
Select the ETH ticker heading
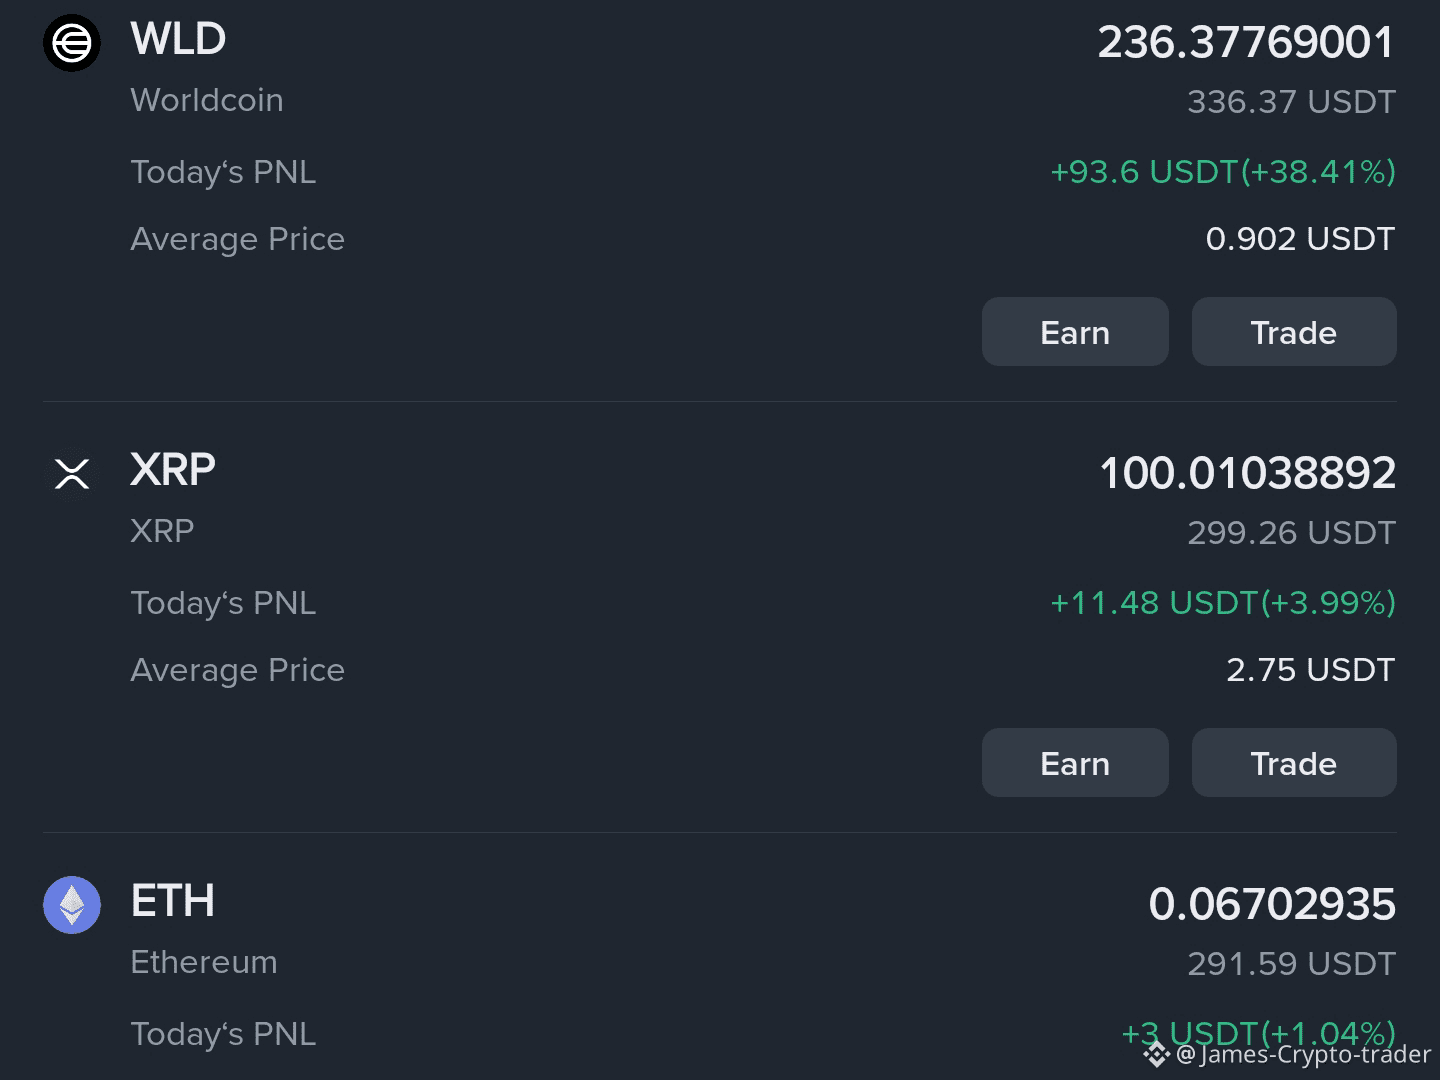click(173, 901)
